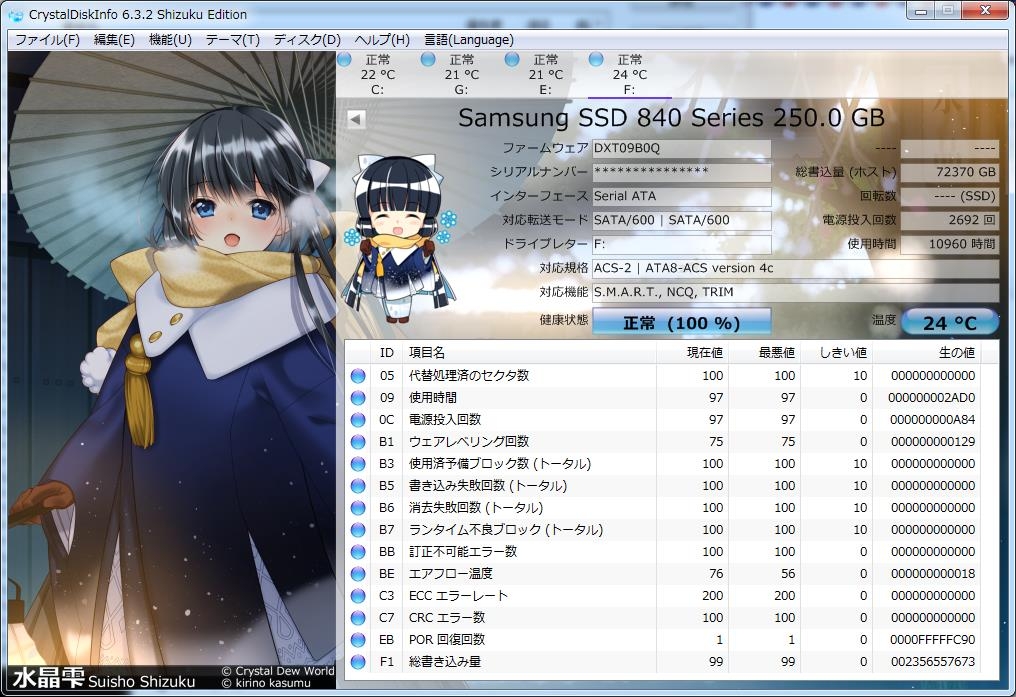Click the S.M.A.R.T., NCQ, TRIM features field
Screen dimensions: 1016x697
(795, 292)
